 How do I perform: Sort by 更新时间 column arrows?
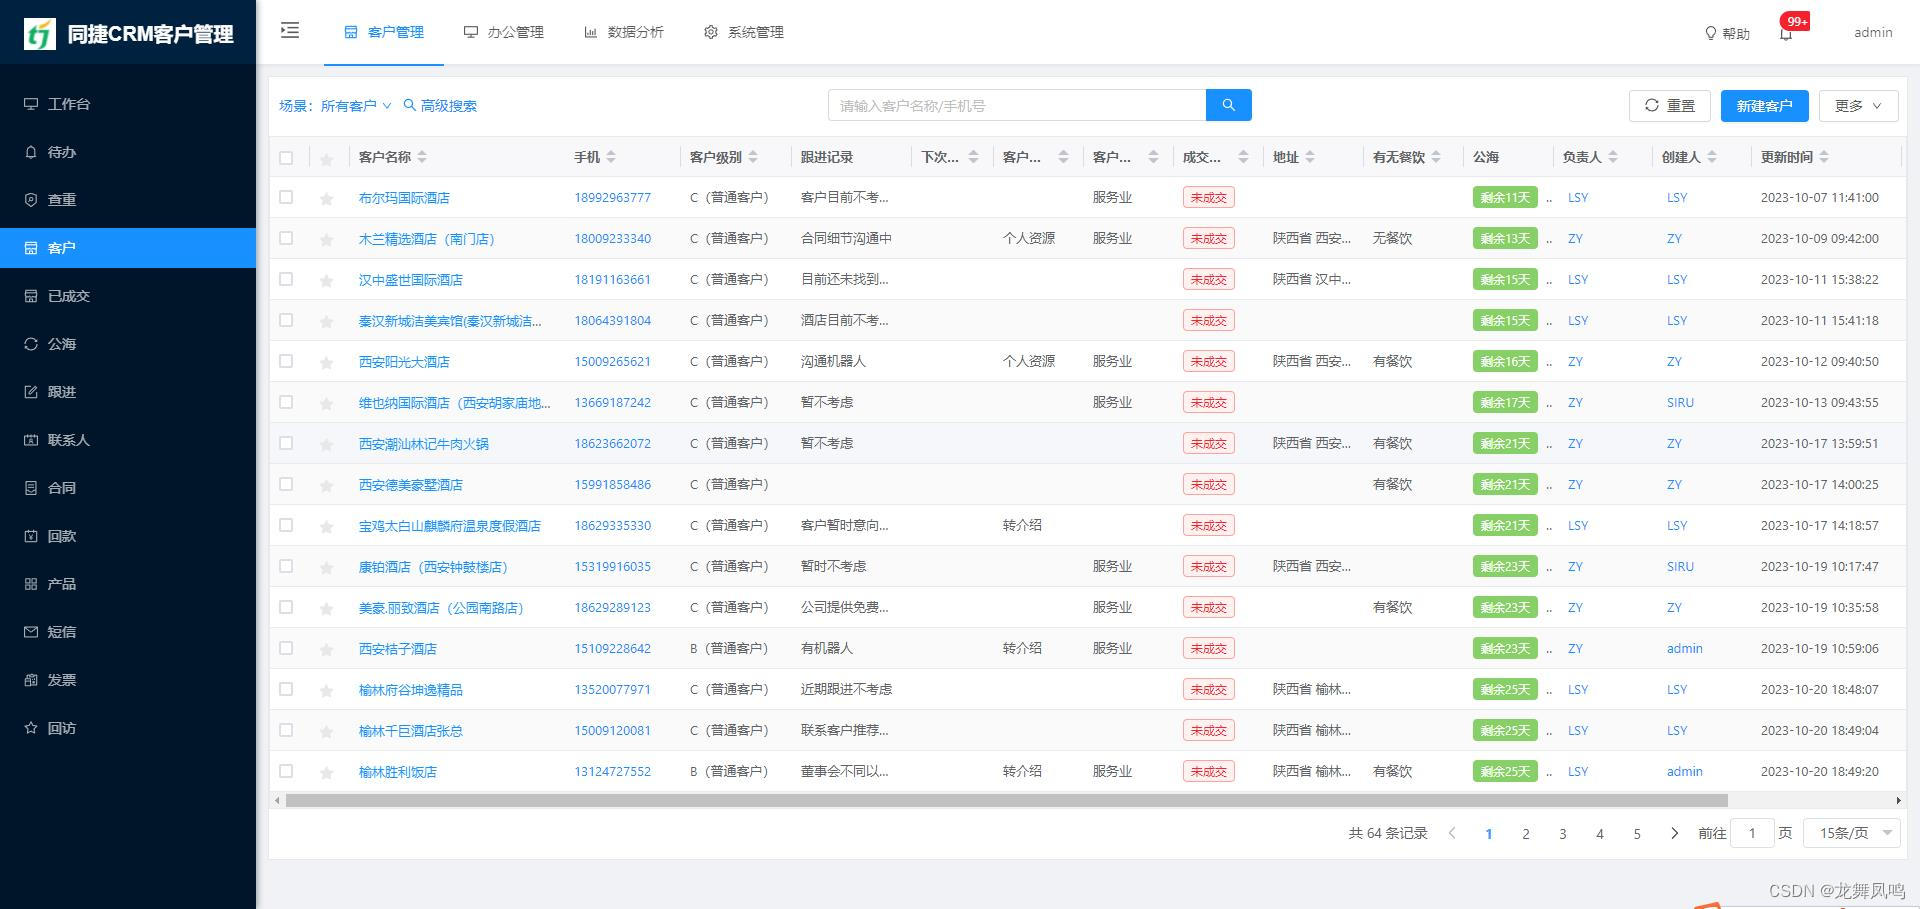tap(1824, 157)
